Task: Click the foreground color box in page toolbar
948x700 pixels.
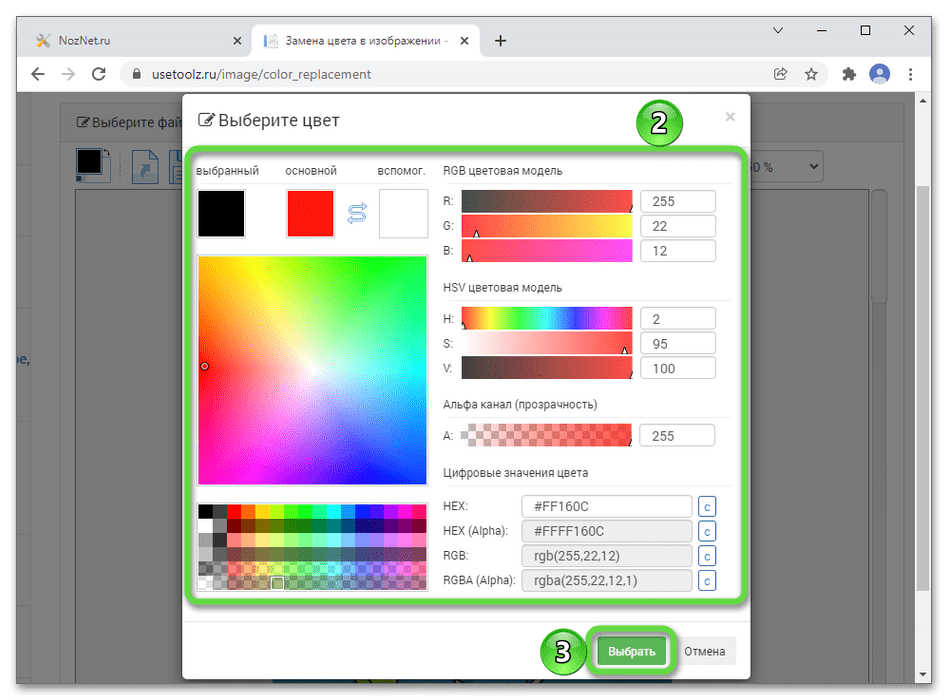Action: tap(89, 161)
